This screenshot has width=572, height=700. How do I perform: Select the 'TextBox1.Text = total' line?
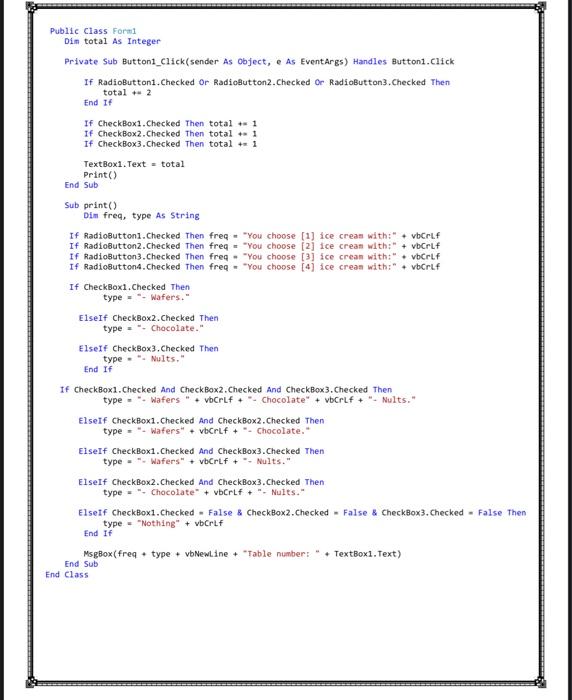pyautogui.click(x=134, y=164)
